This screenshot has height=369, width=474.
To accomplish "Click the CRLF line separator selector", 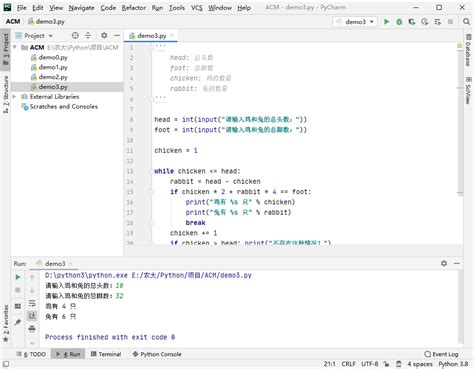I will 348,364.
